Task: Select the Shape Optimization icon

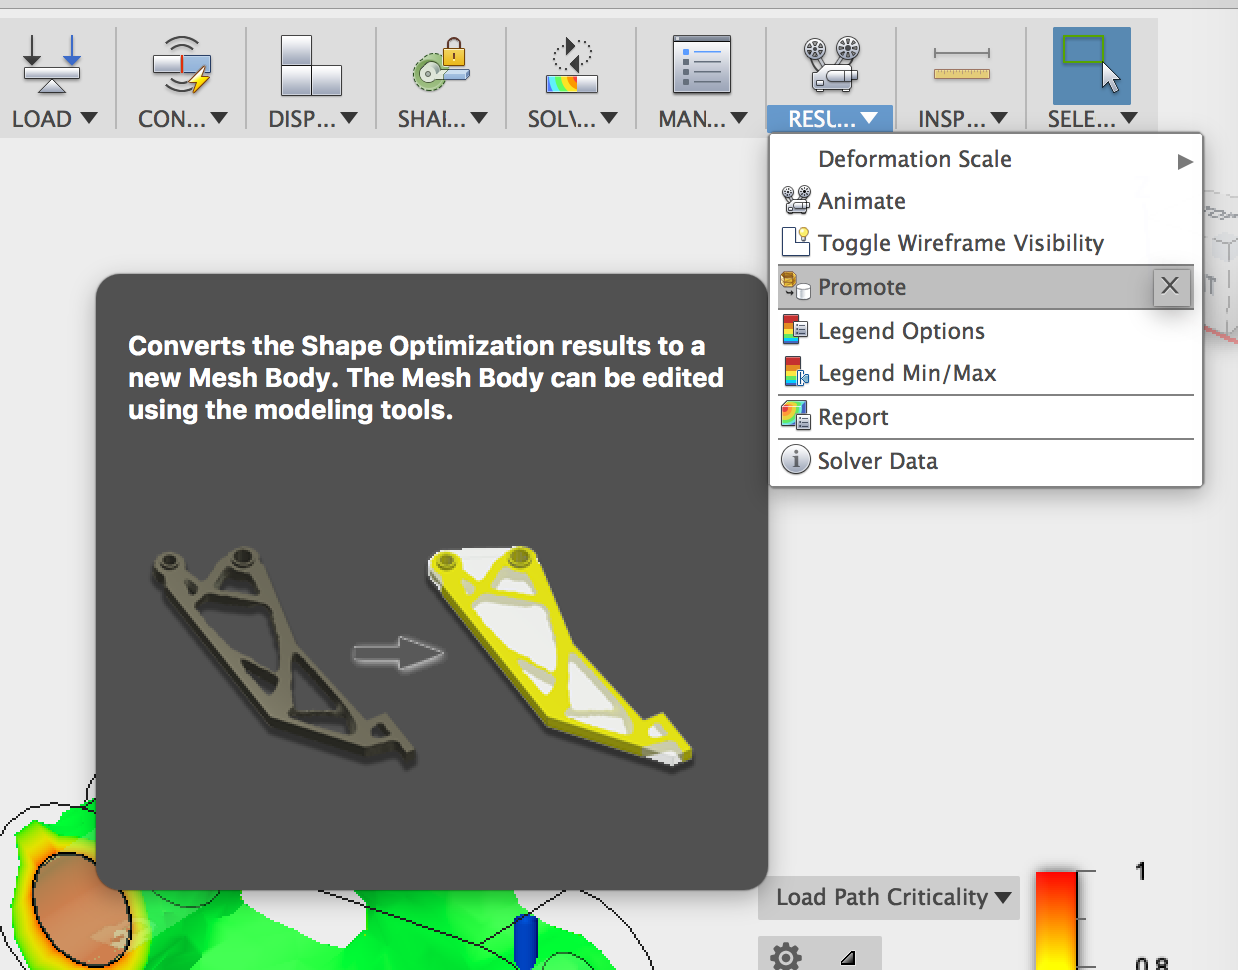Action: [438, 65]
